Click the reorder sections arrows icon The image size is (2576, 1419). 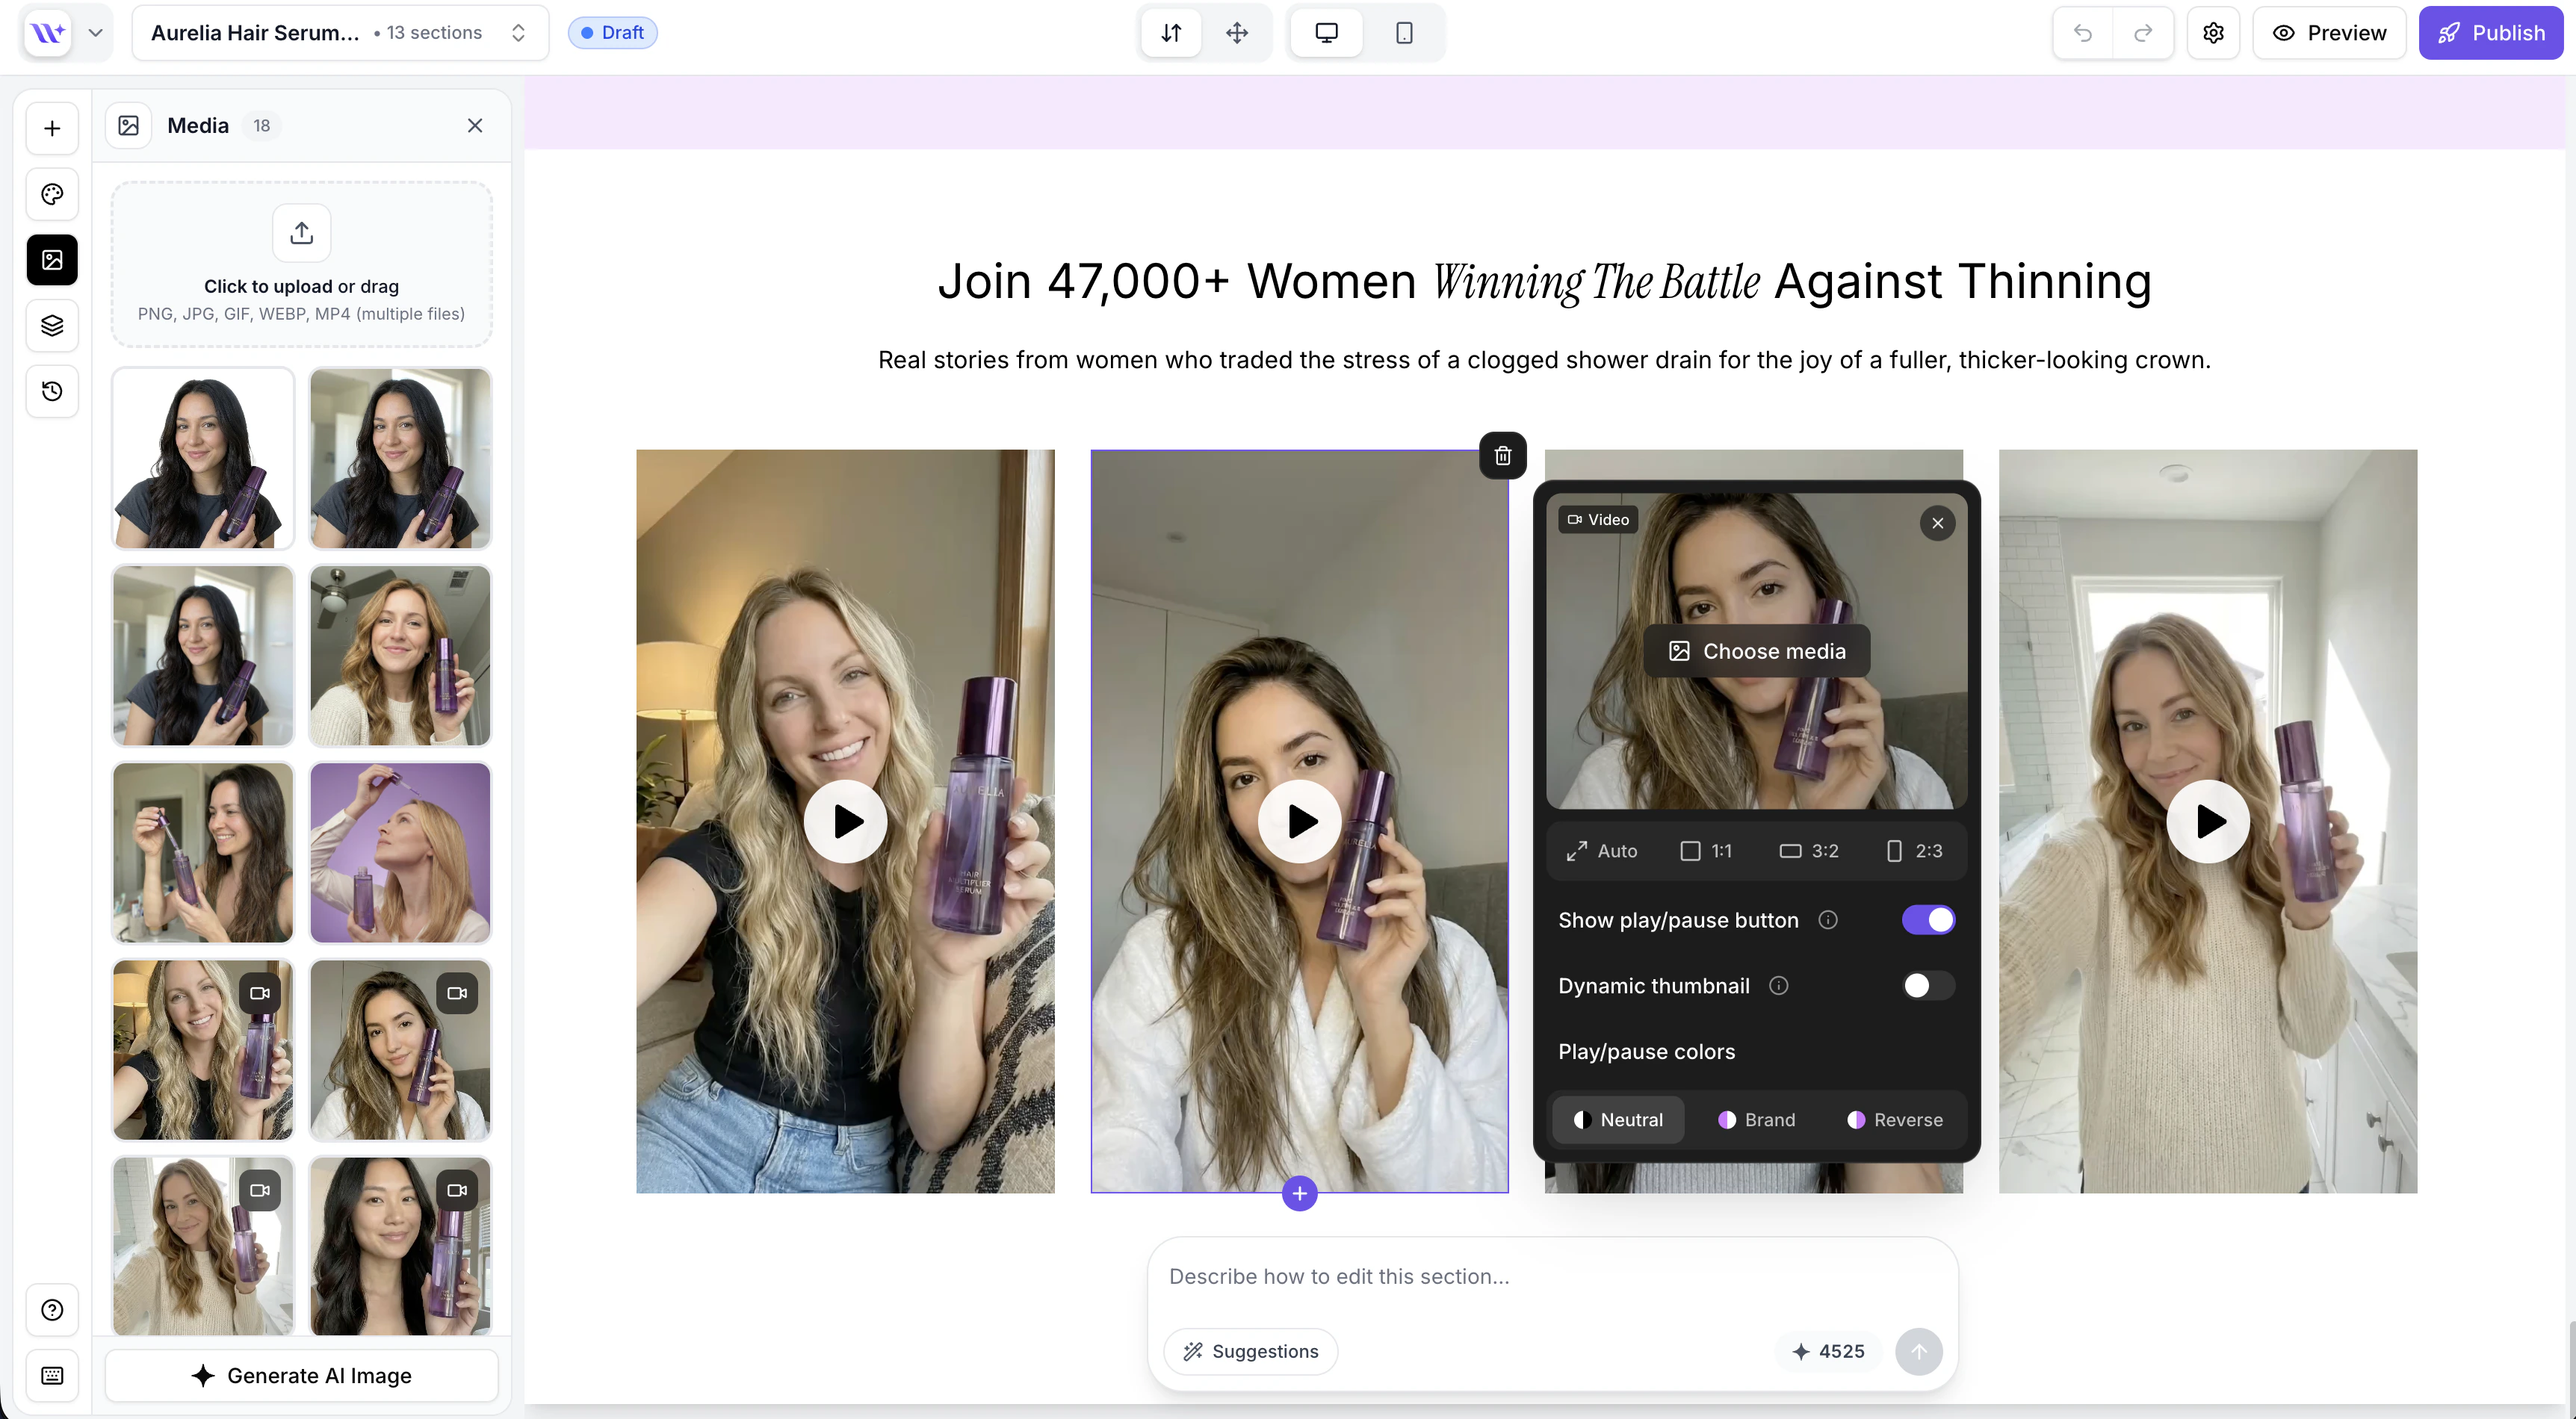pos(1171,33)
